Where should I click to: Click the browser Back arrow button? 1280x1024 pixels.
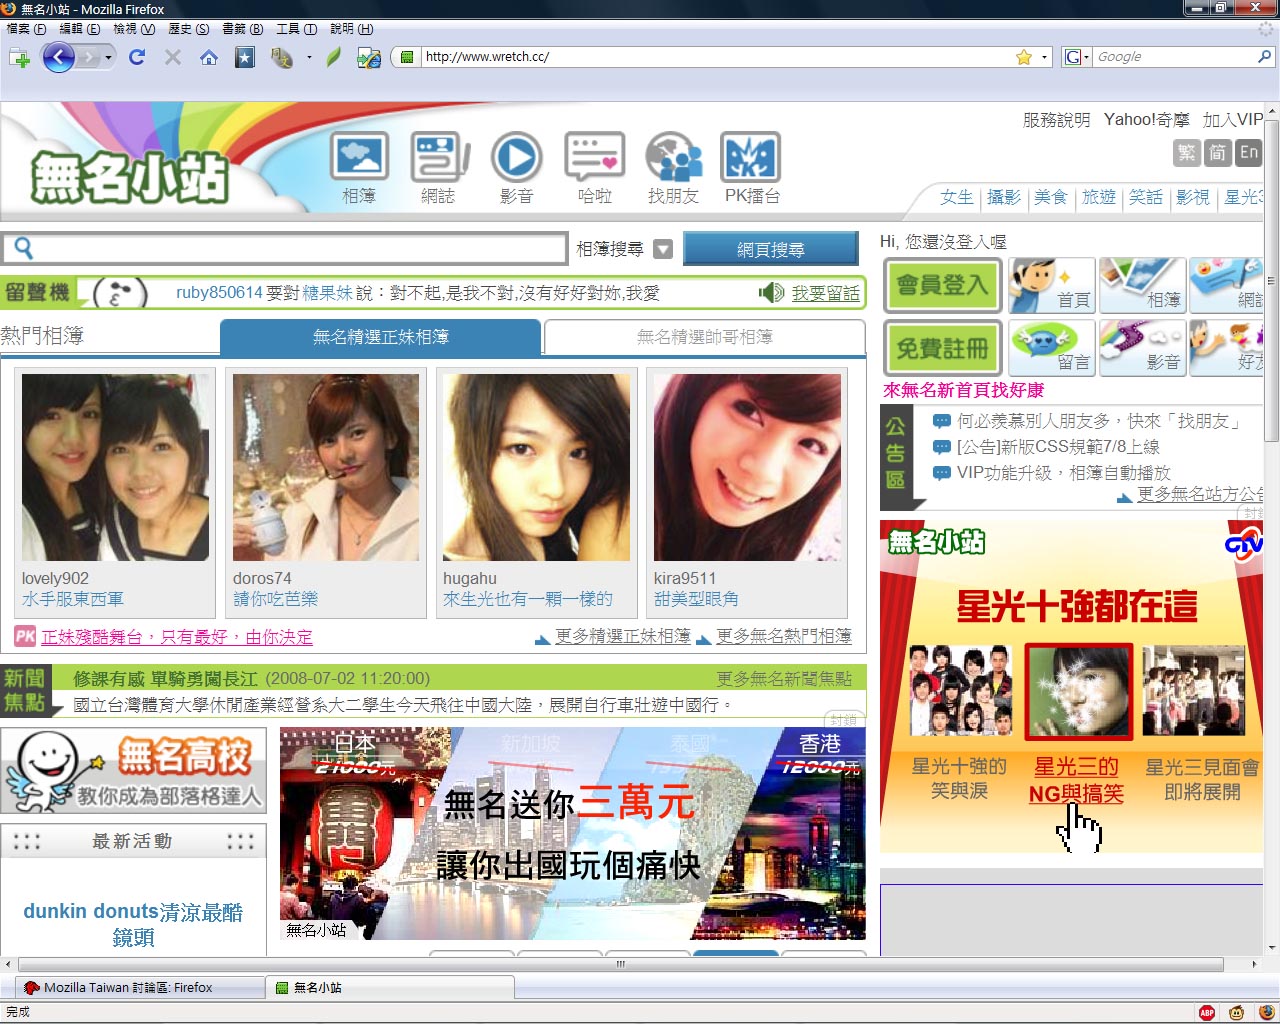58,57
